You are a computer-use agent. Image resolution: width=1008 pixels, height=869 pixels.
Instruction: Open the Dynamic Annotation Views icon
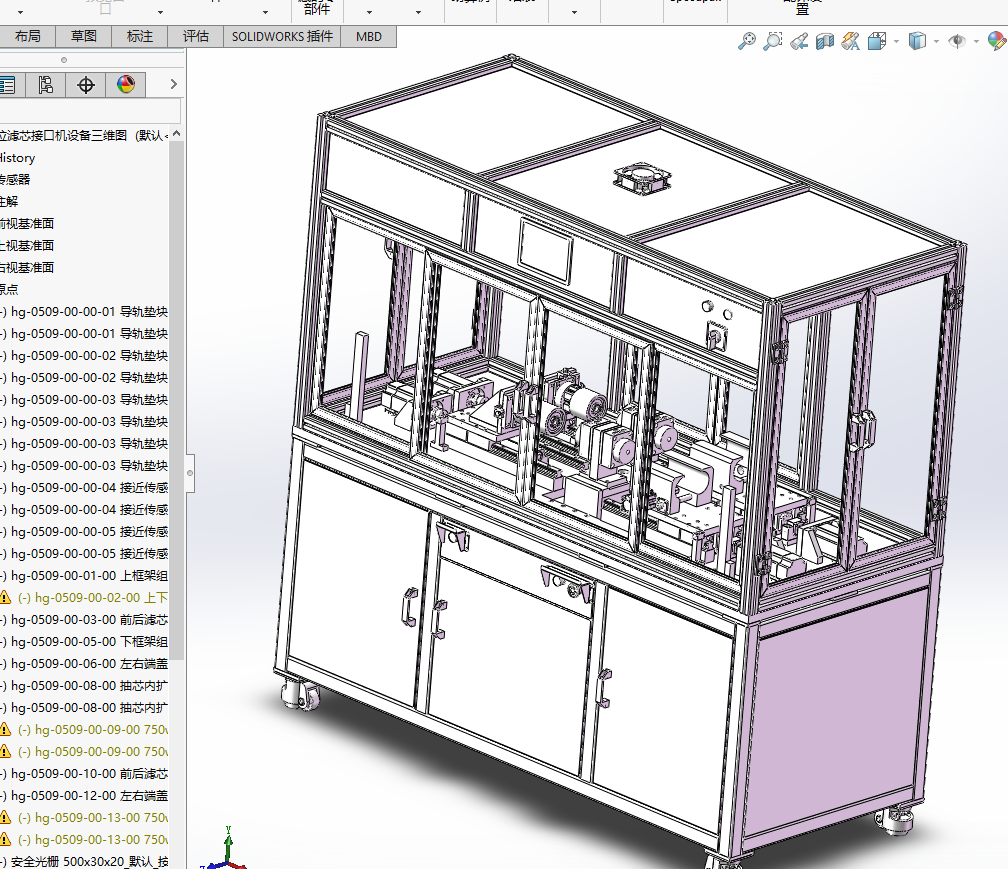pos(851,41)
